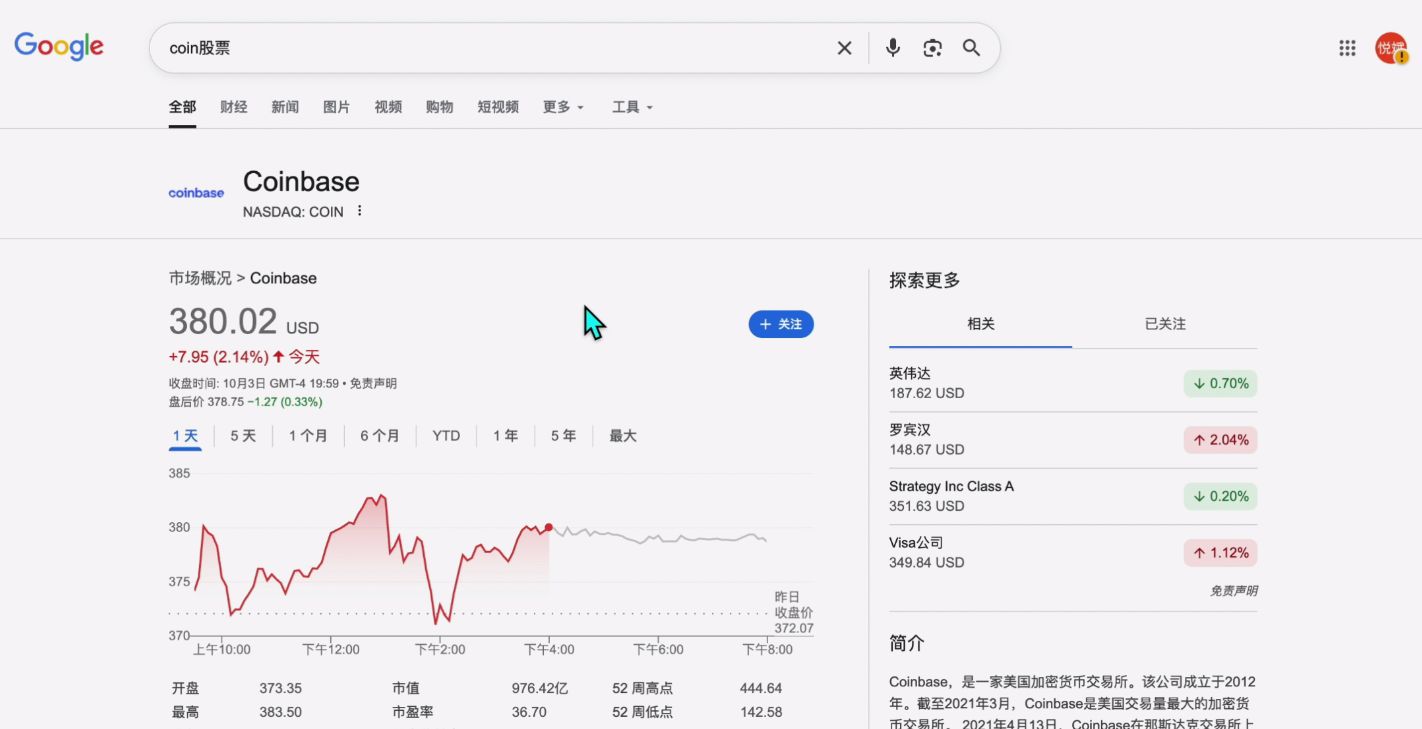1422x729 pixels.
Task: Activate voice search with the microphone icon
Action: [892, 47]
